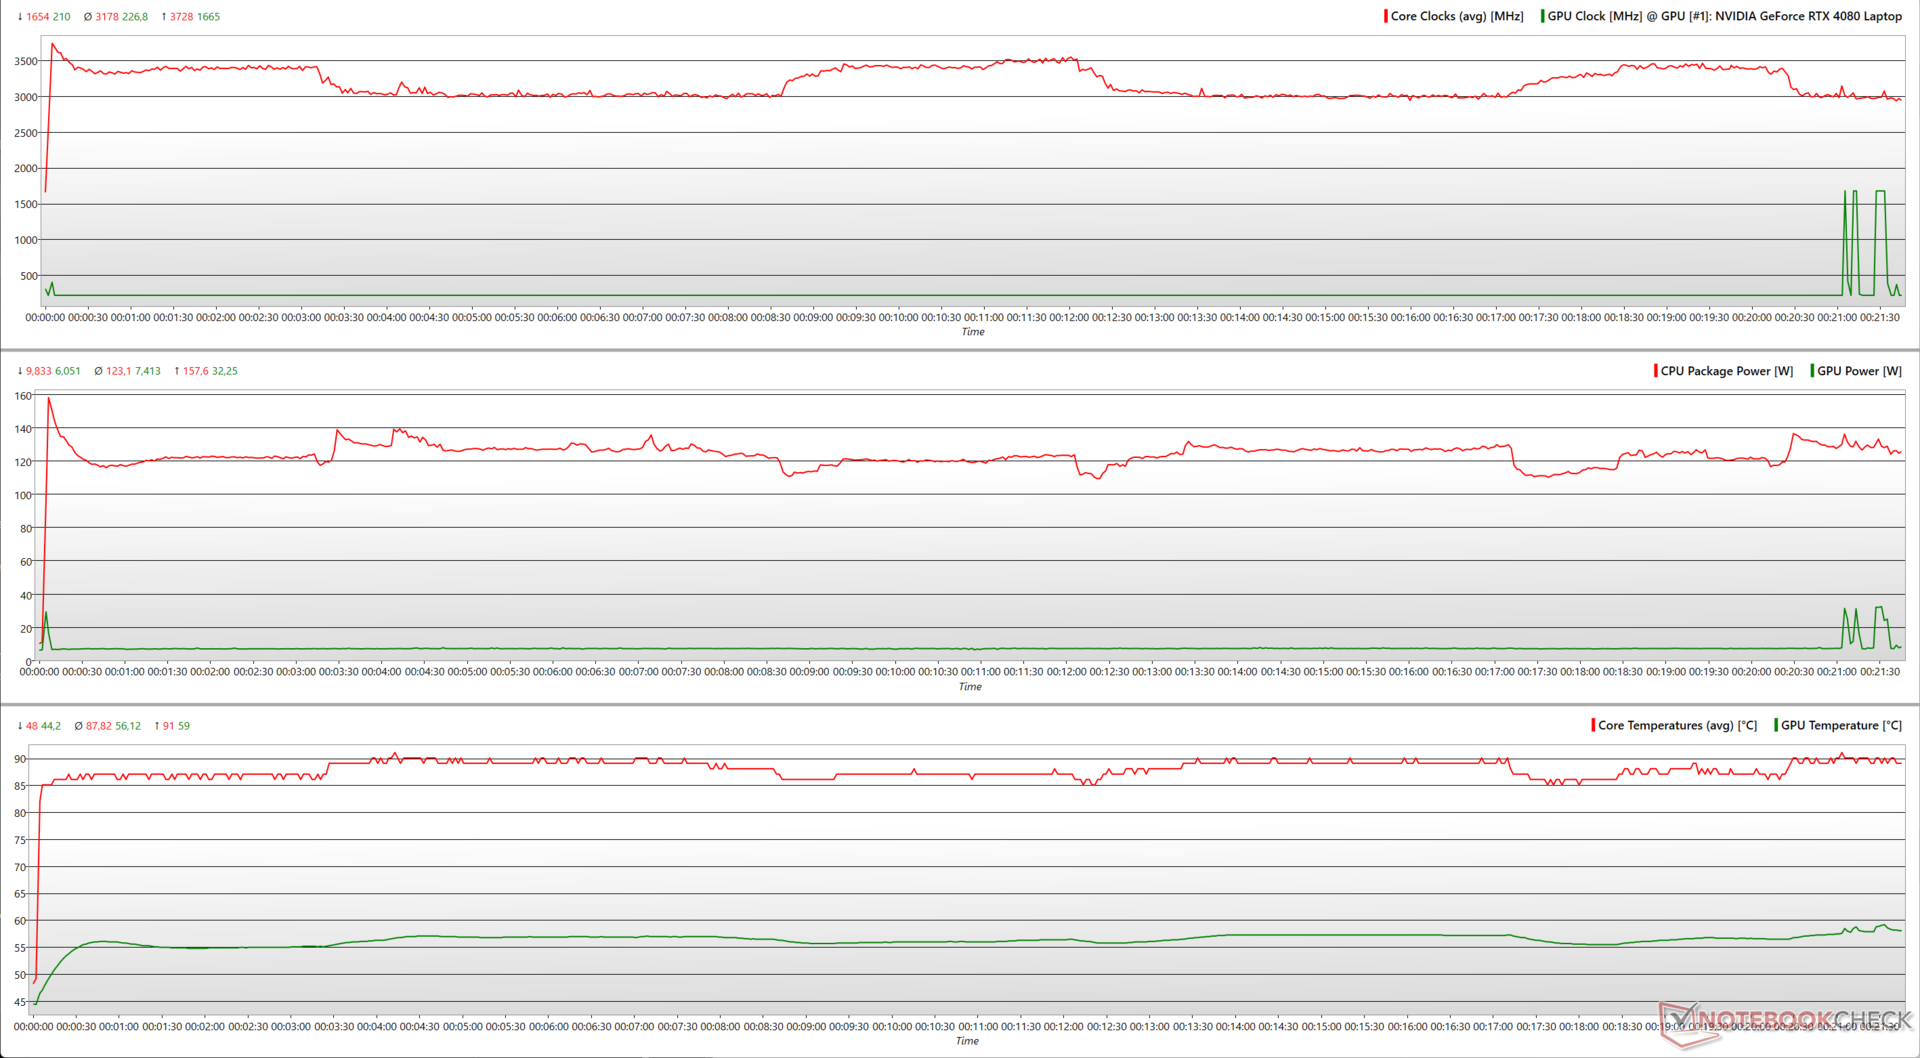1920x1058 pixels.
Task: Click the minimum down-arrow in the clock graph stats
Action: pyautogui.click(x=20, y=17)
